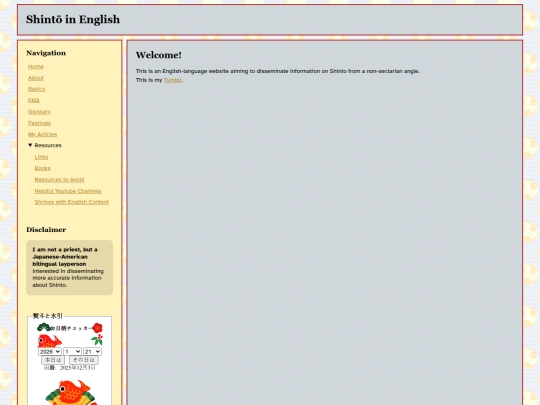
Task: Open the Links resource page
Action: [x=41, y=157]
